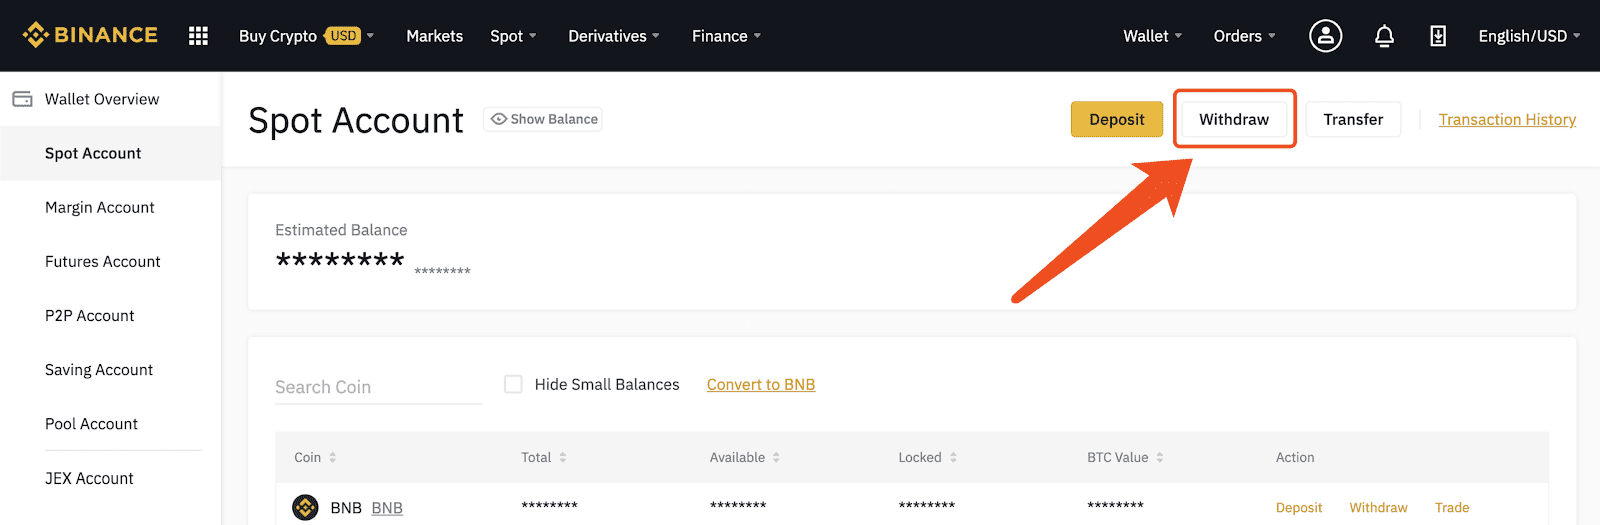Image resolution: width=1600 pixels, height=525 pixels.
Task: Select Margin Account in the sidebar
Action: pos(100,207)
